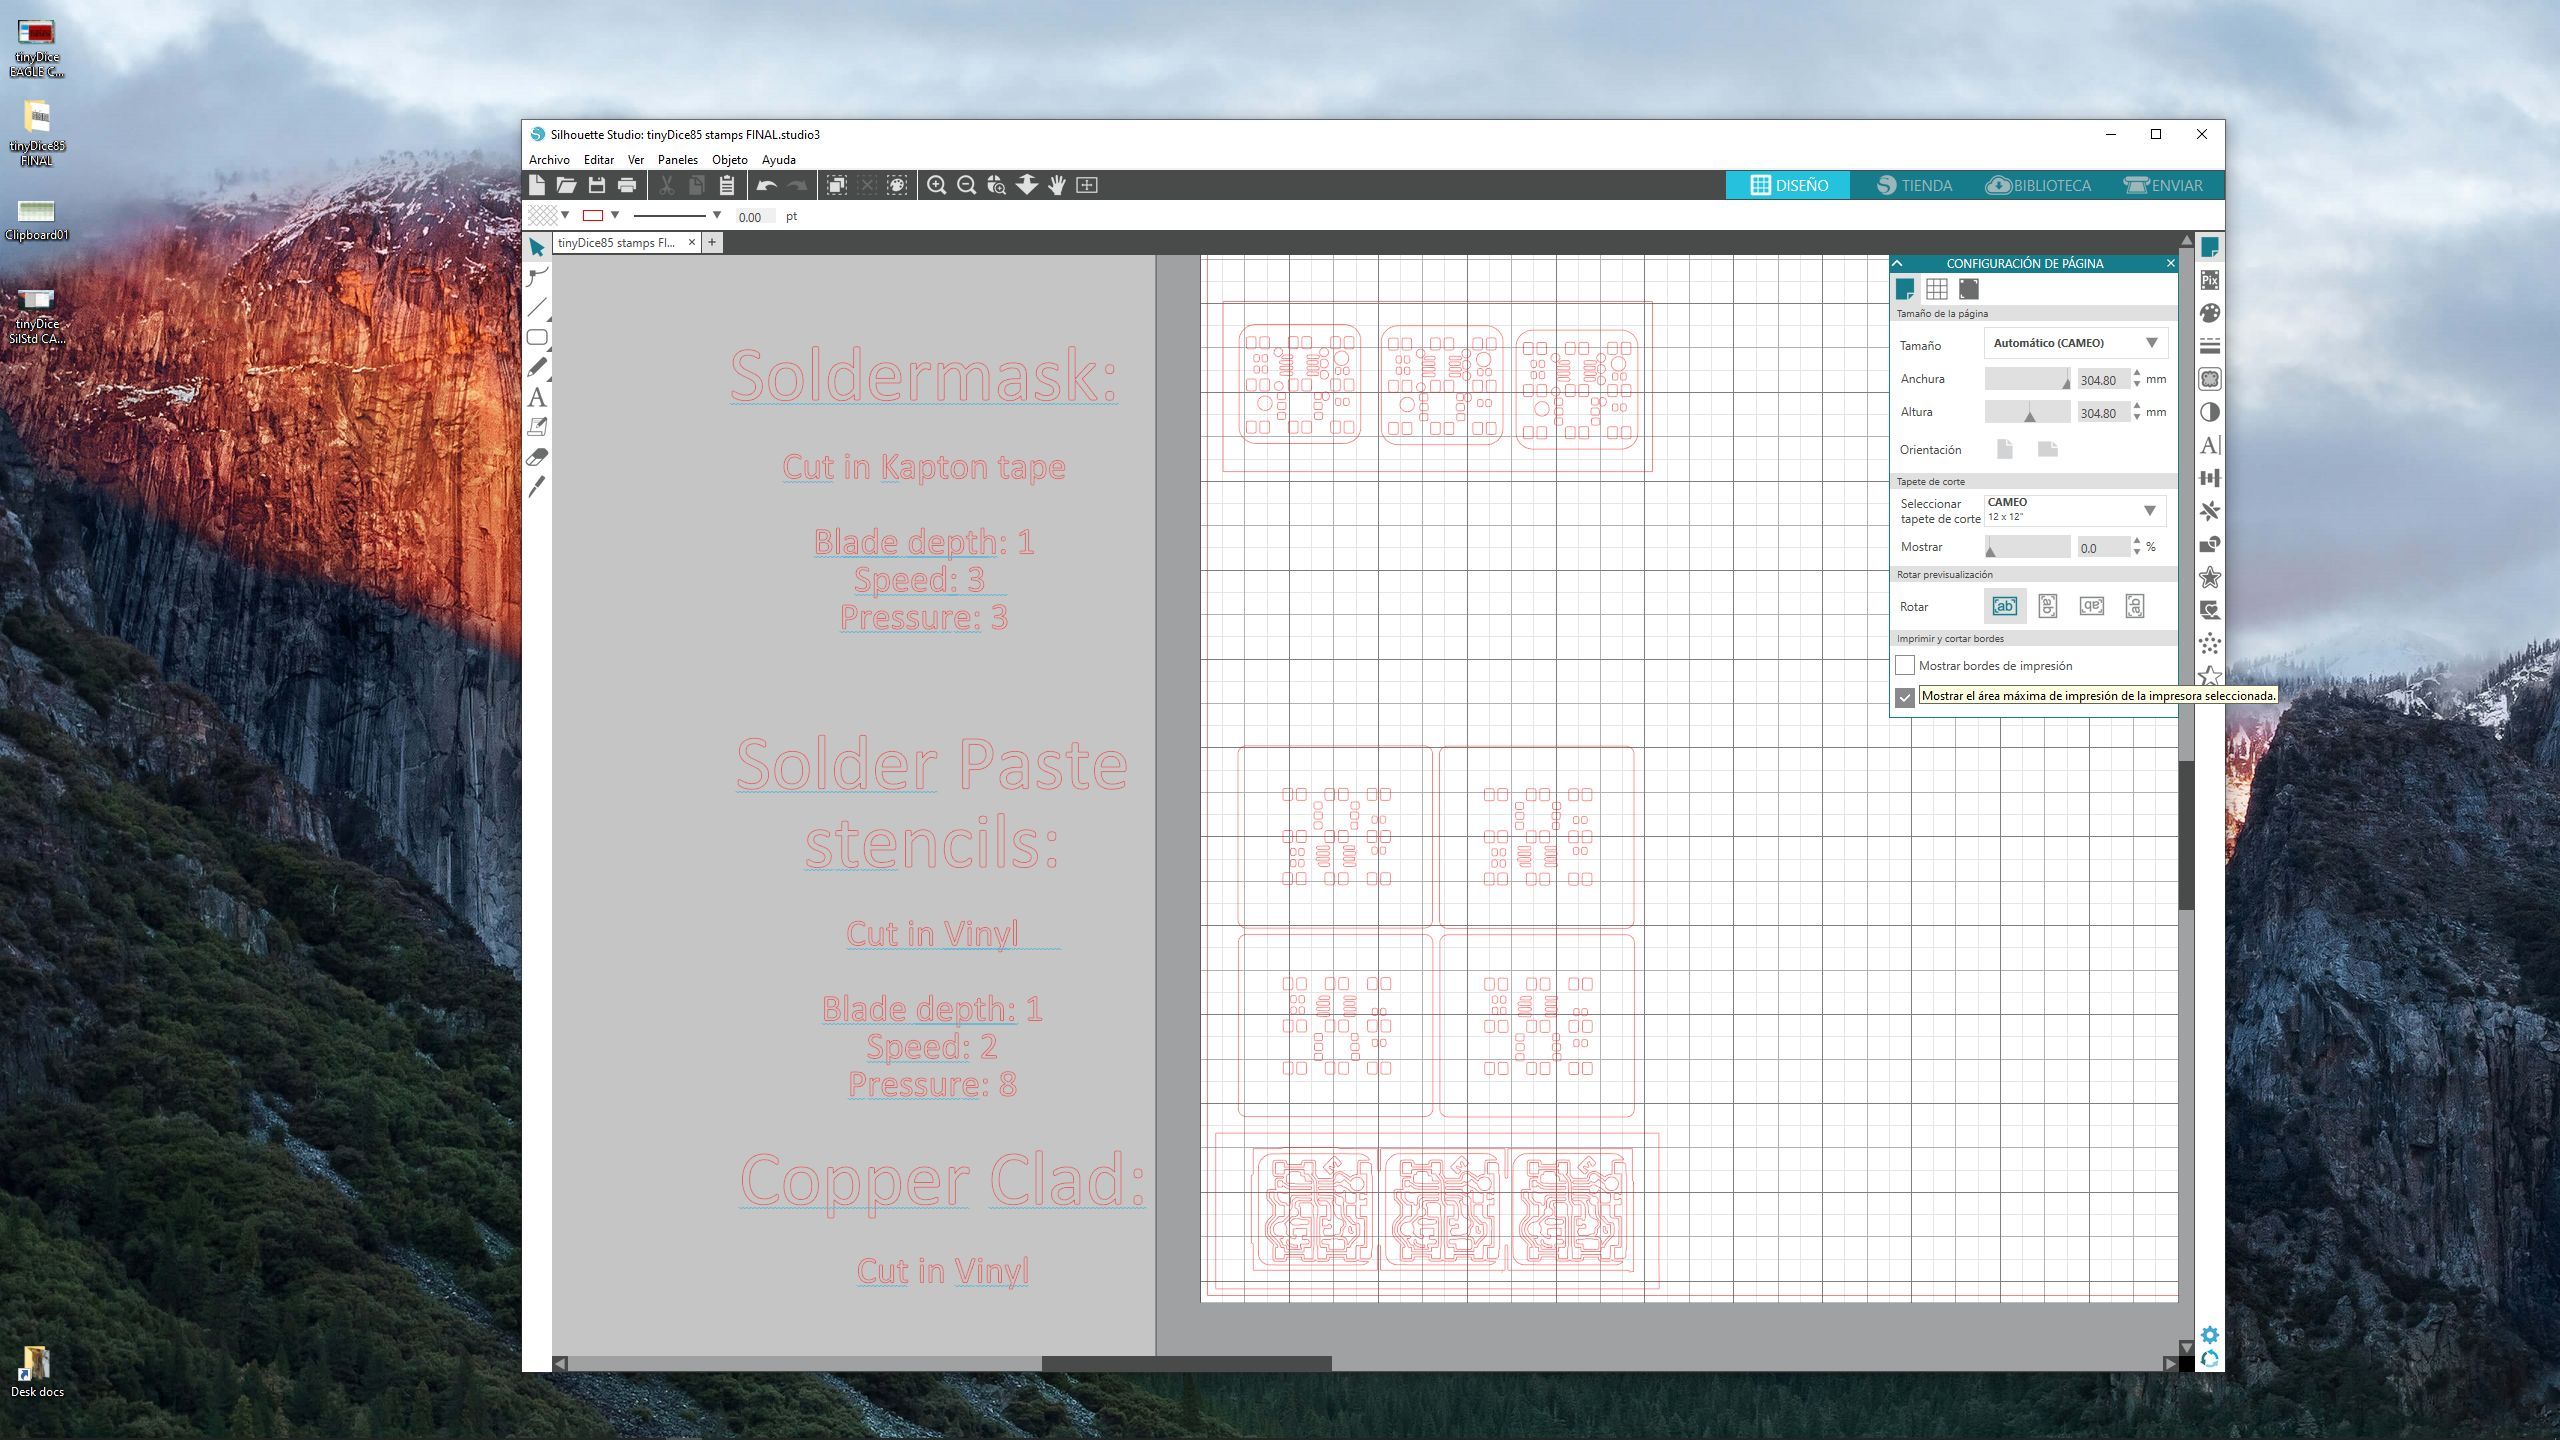The width and height of the screenshot is (2560, 1440).
Task: Open the Fill color palette panel
Action: click(2210, 315)
